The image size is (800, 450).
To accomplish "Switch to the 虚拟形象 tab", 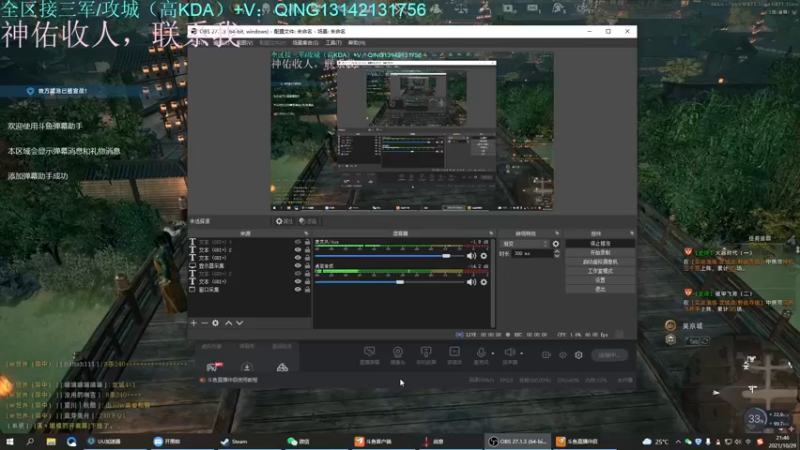I will 211,346.
